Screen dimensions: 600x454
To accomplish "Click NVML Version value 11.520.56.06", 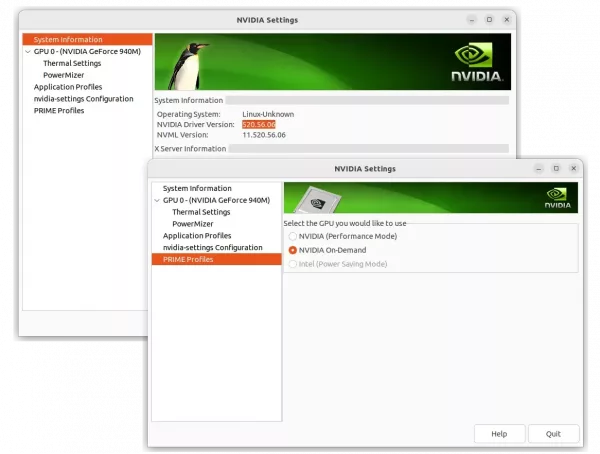I will tap(264, 135).
